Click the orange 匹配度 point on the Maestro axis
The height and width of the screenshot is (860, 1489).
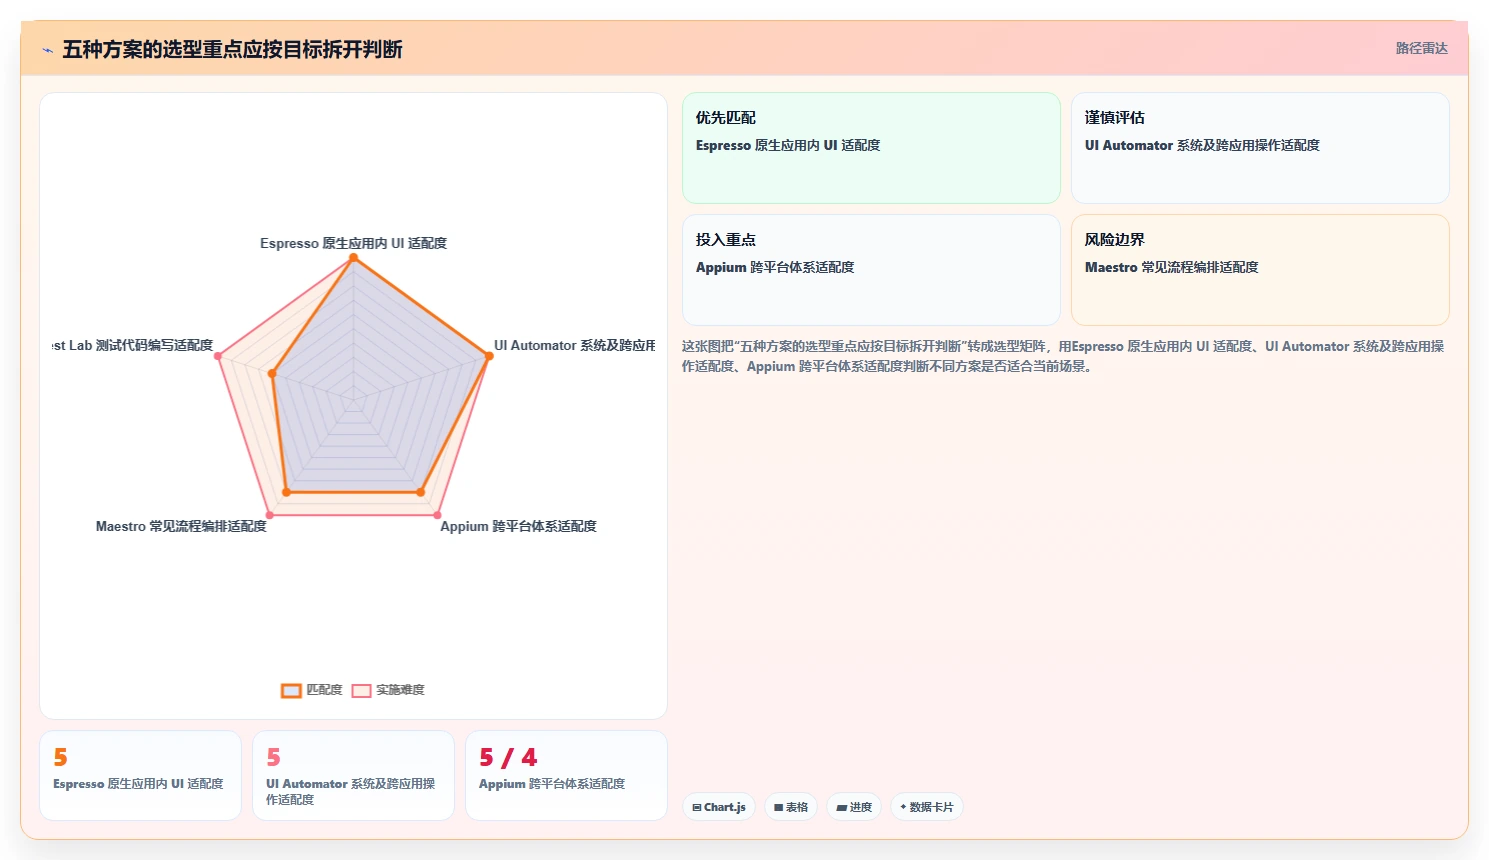click(x=286, y=492)
